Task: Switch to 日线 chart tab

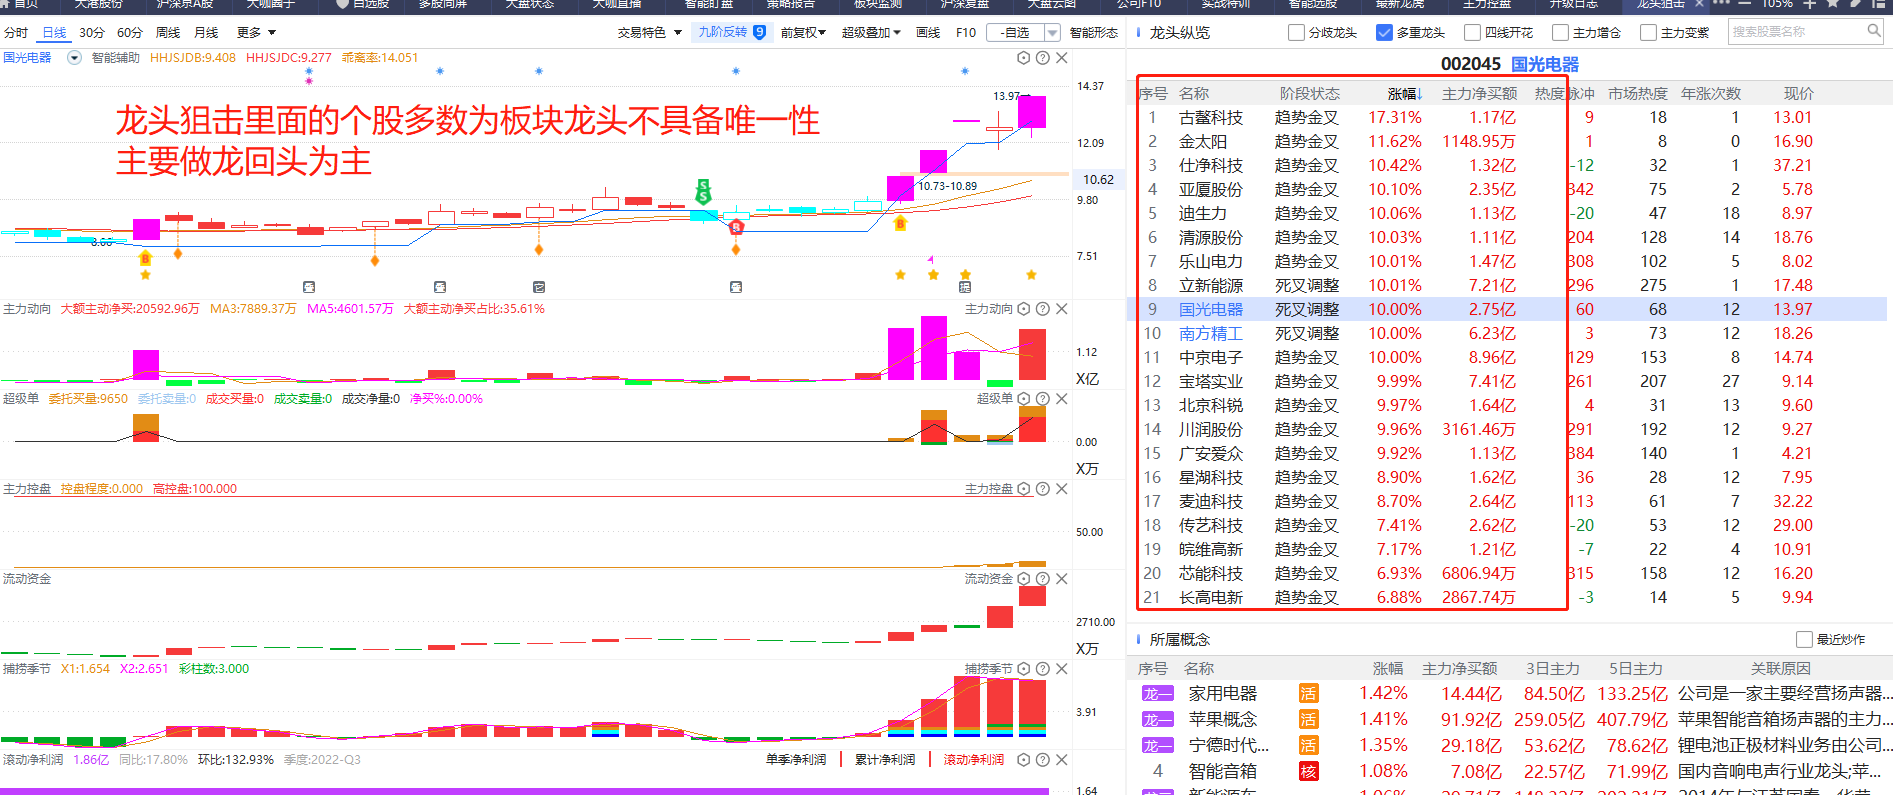Action: tap(54, 33)
